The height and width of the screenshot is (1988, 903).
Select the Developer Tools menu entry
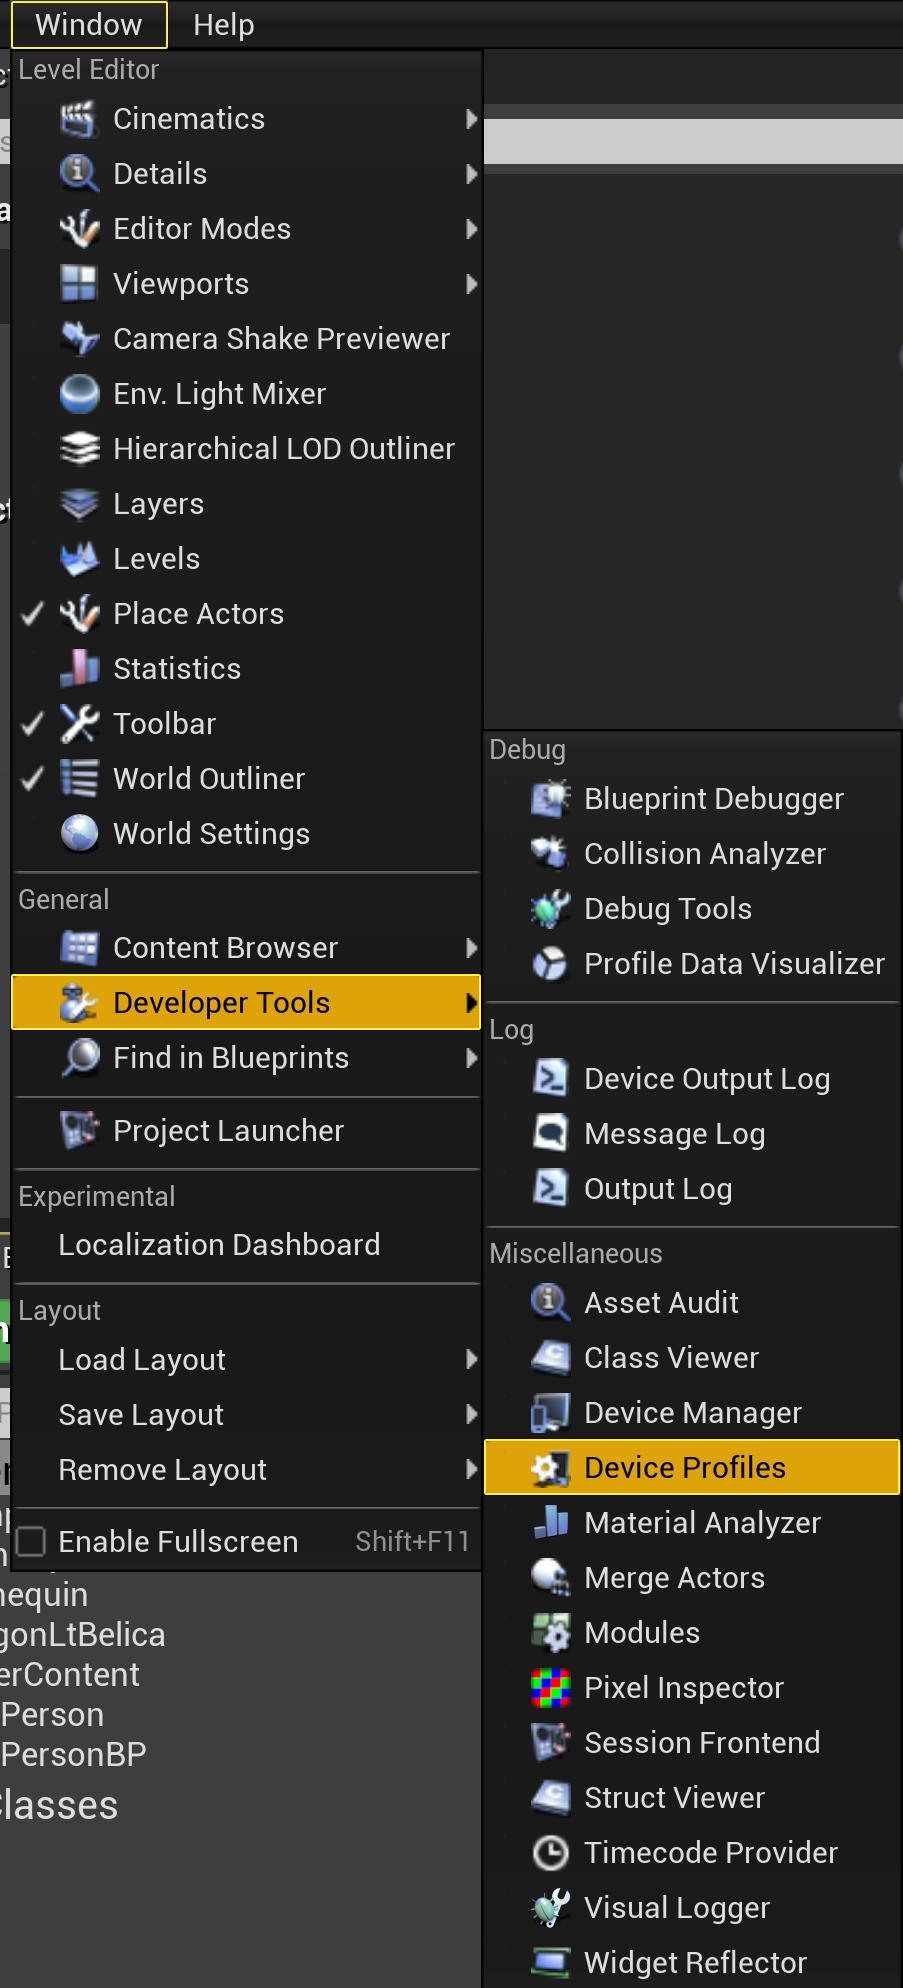click(x=246, y=1002)
